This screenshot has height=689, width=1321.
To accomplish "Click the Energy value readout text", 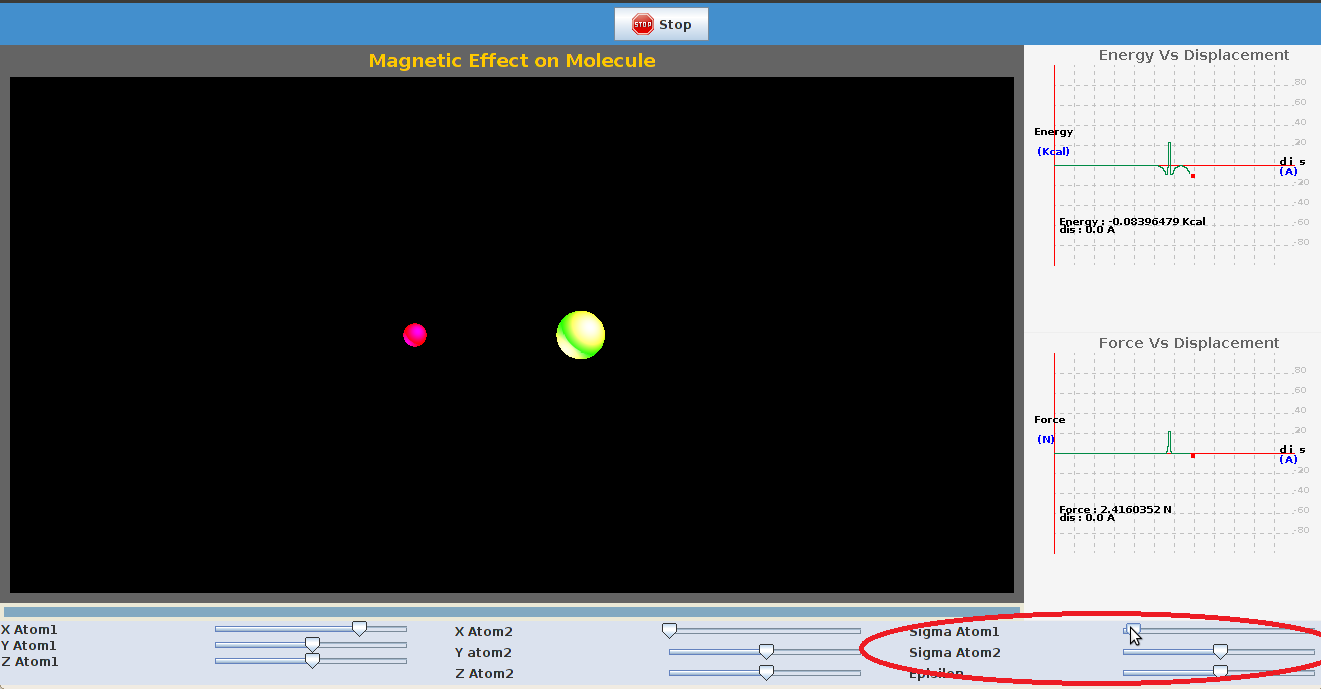I will coord(1132,221).
